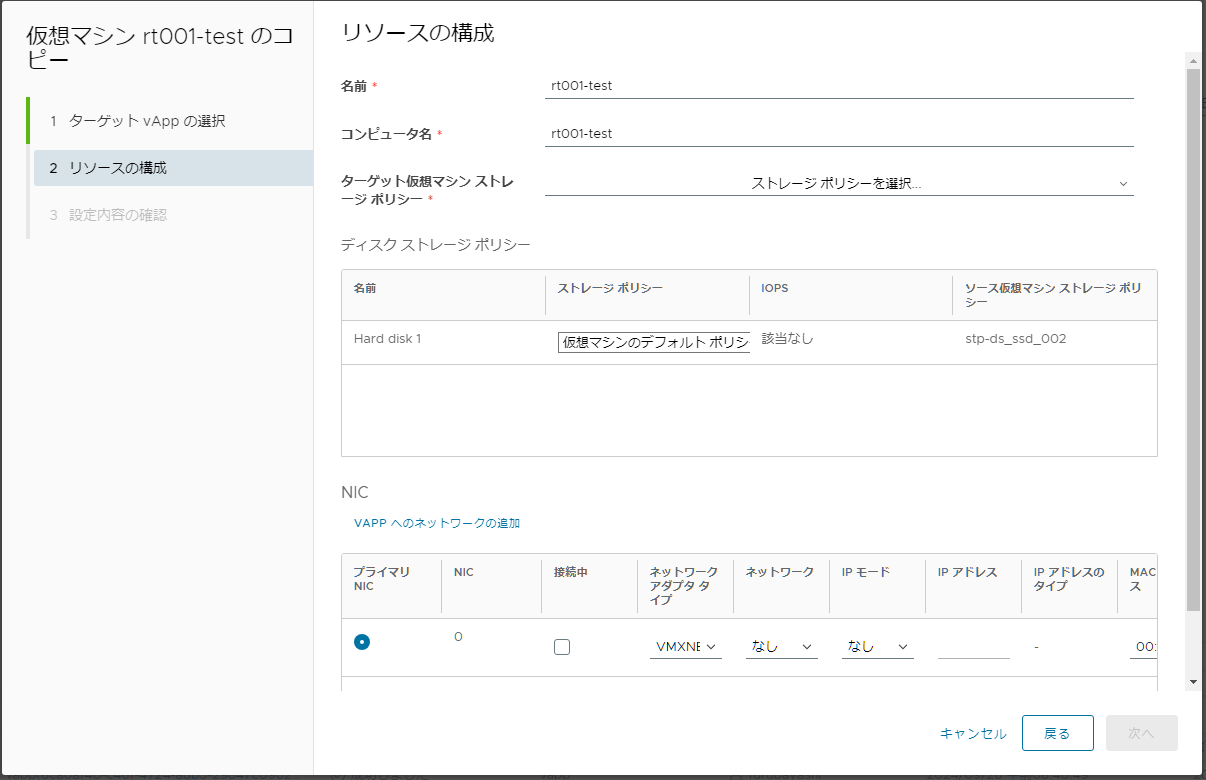Viewport: 1206px width, 780px height.
Task: Click the scrollbar down arrow
Action: tap(1192, 681)
